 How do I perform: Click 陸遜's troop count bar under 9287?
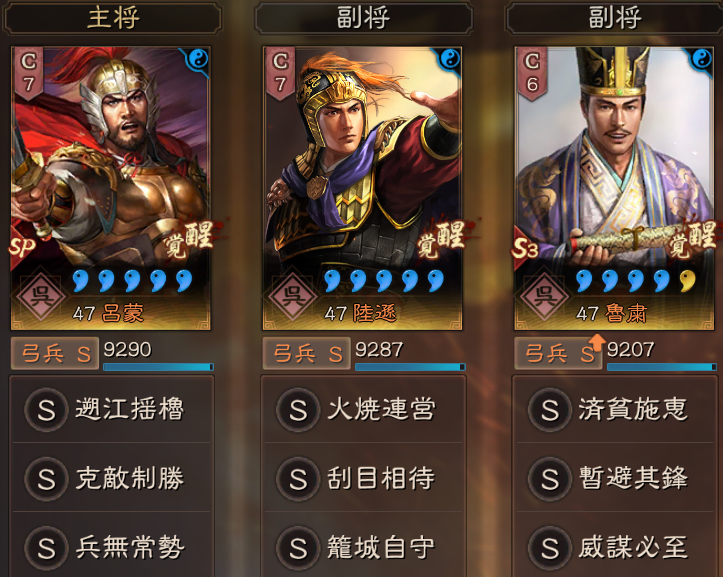pos(410,367)
